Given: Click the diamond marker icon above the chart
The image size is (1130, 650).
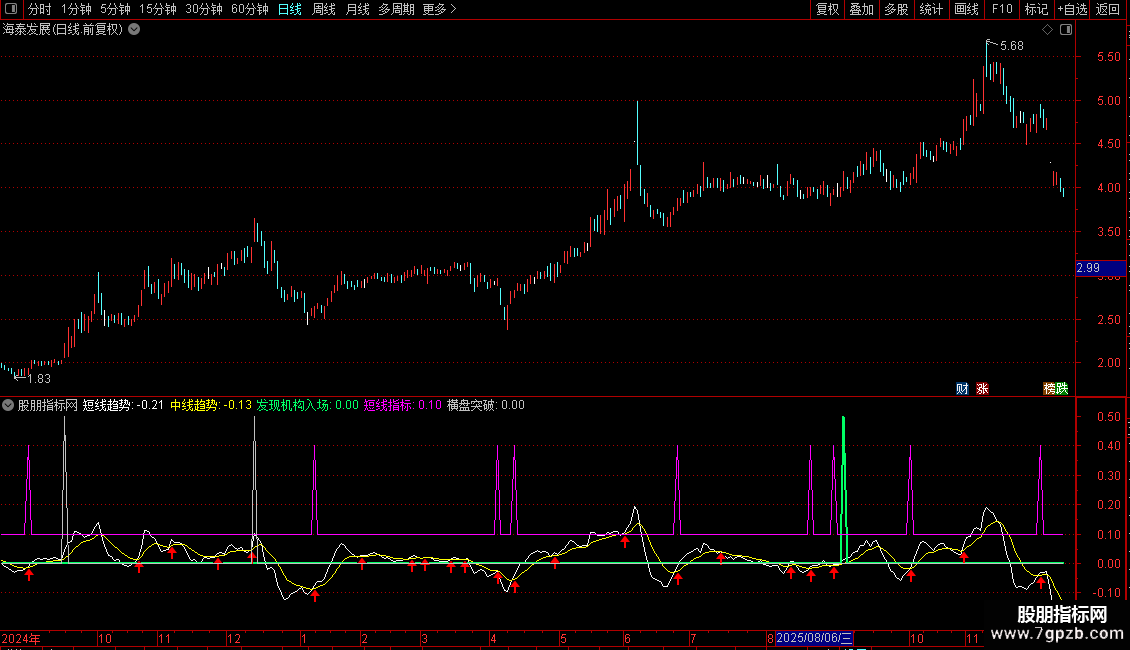Looking at the screenshot, I should pos(1047,30).
